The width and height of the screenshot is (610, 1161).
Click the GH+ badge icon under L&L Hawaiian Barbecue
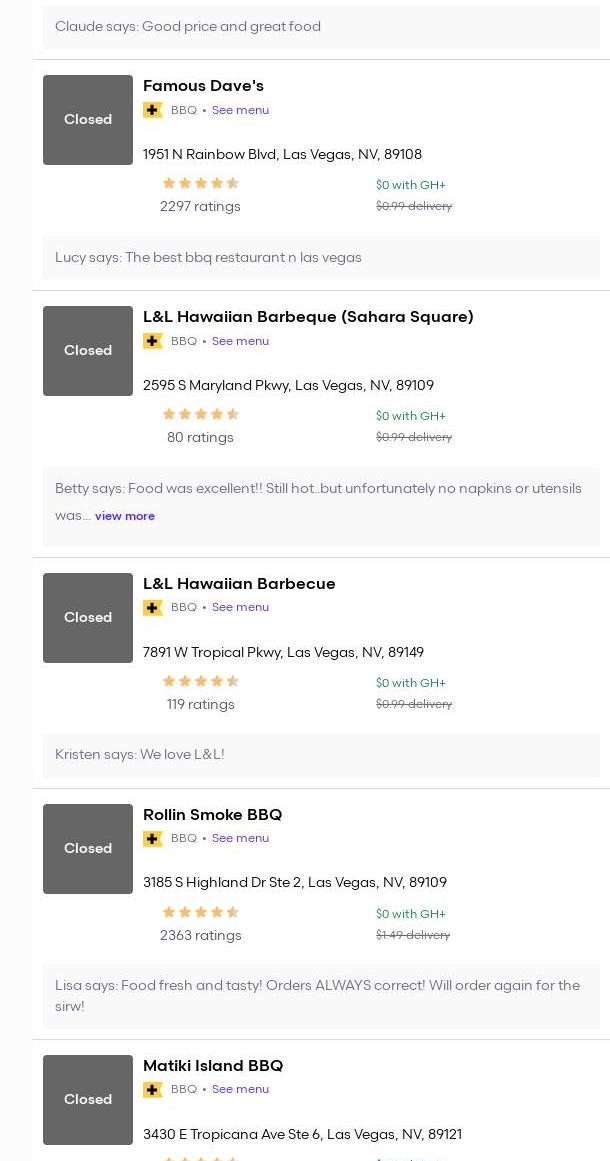pyautogui.click(x=153, y=607)
